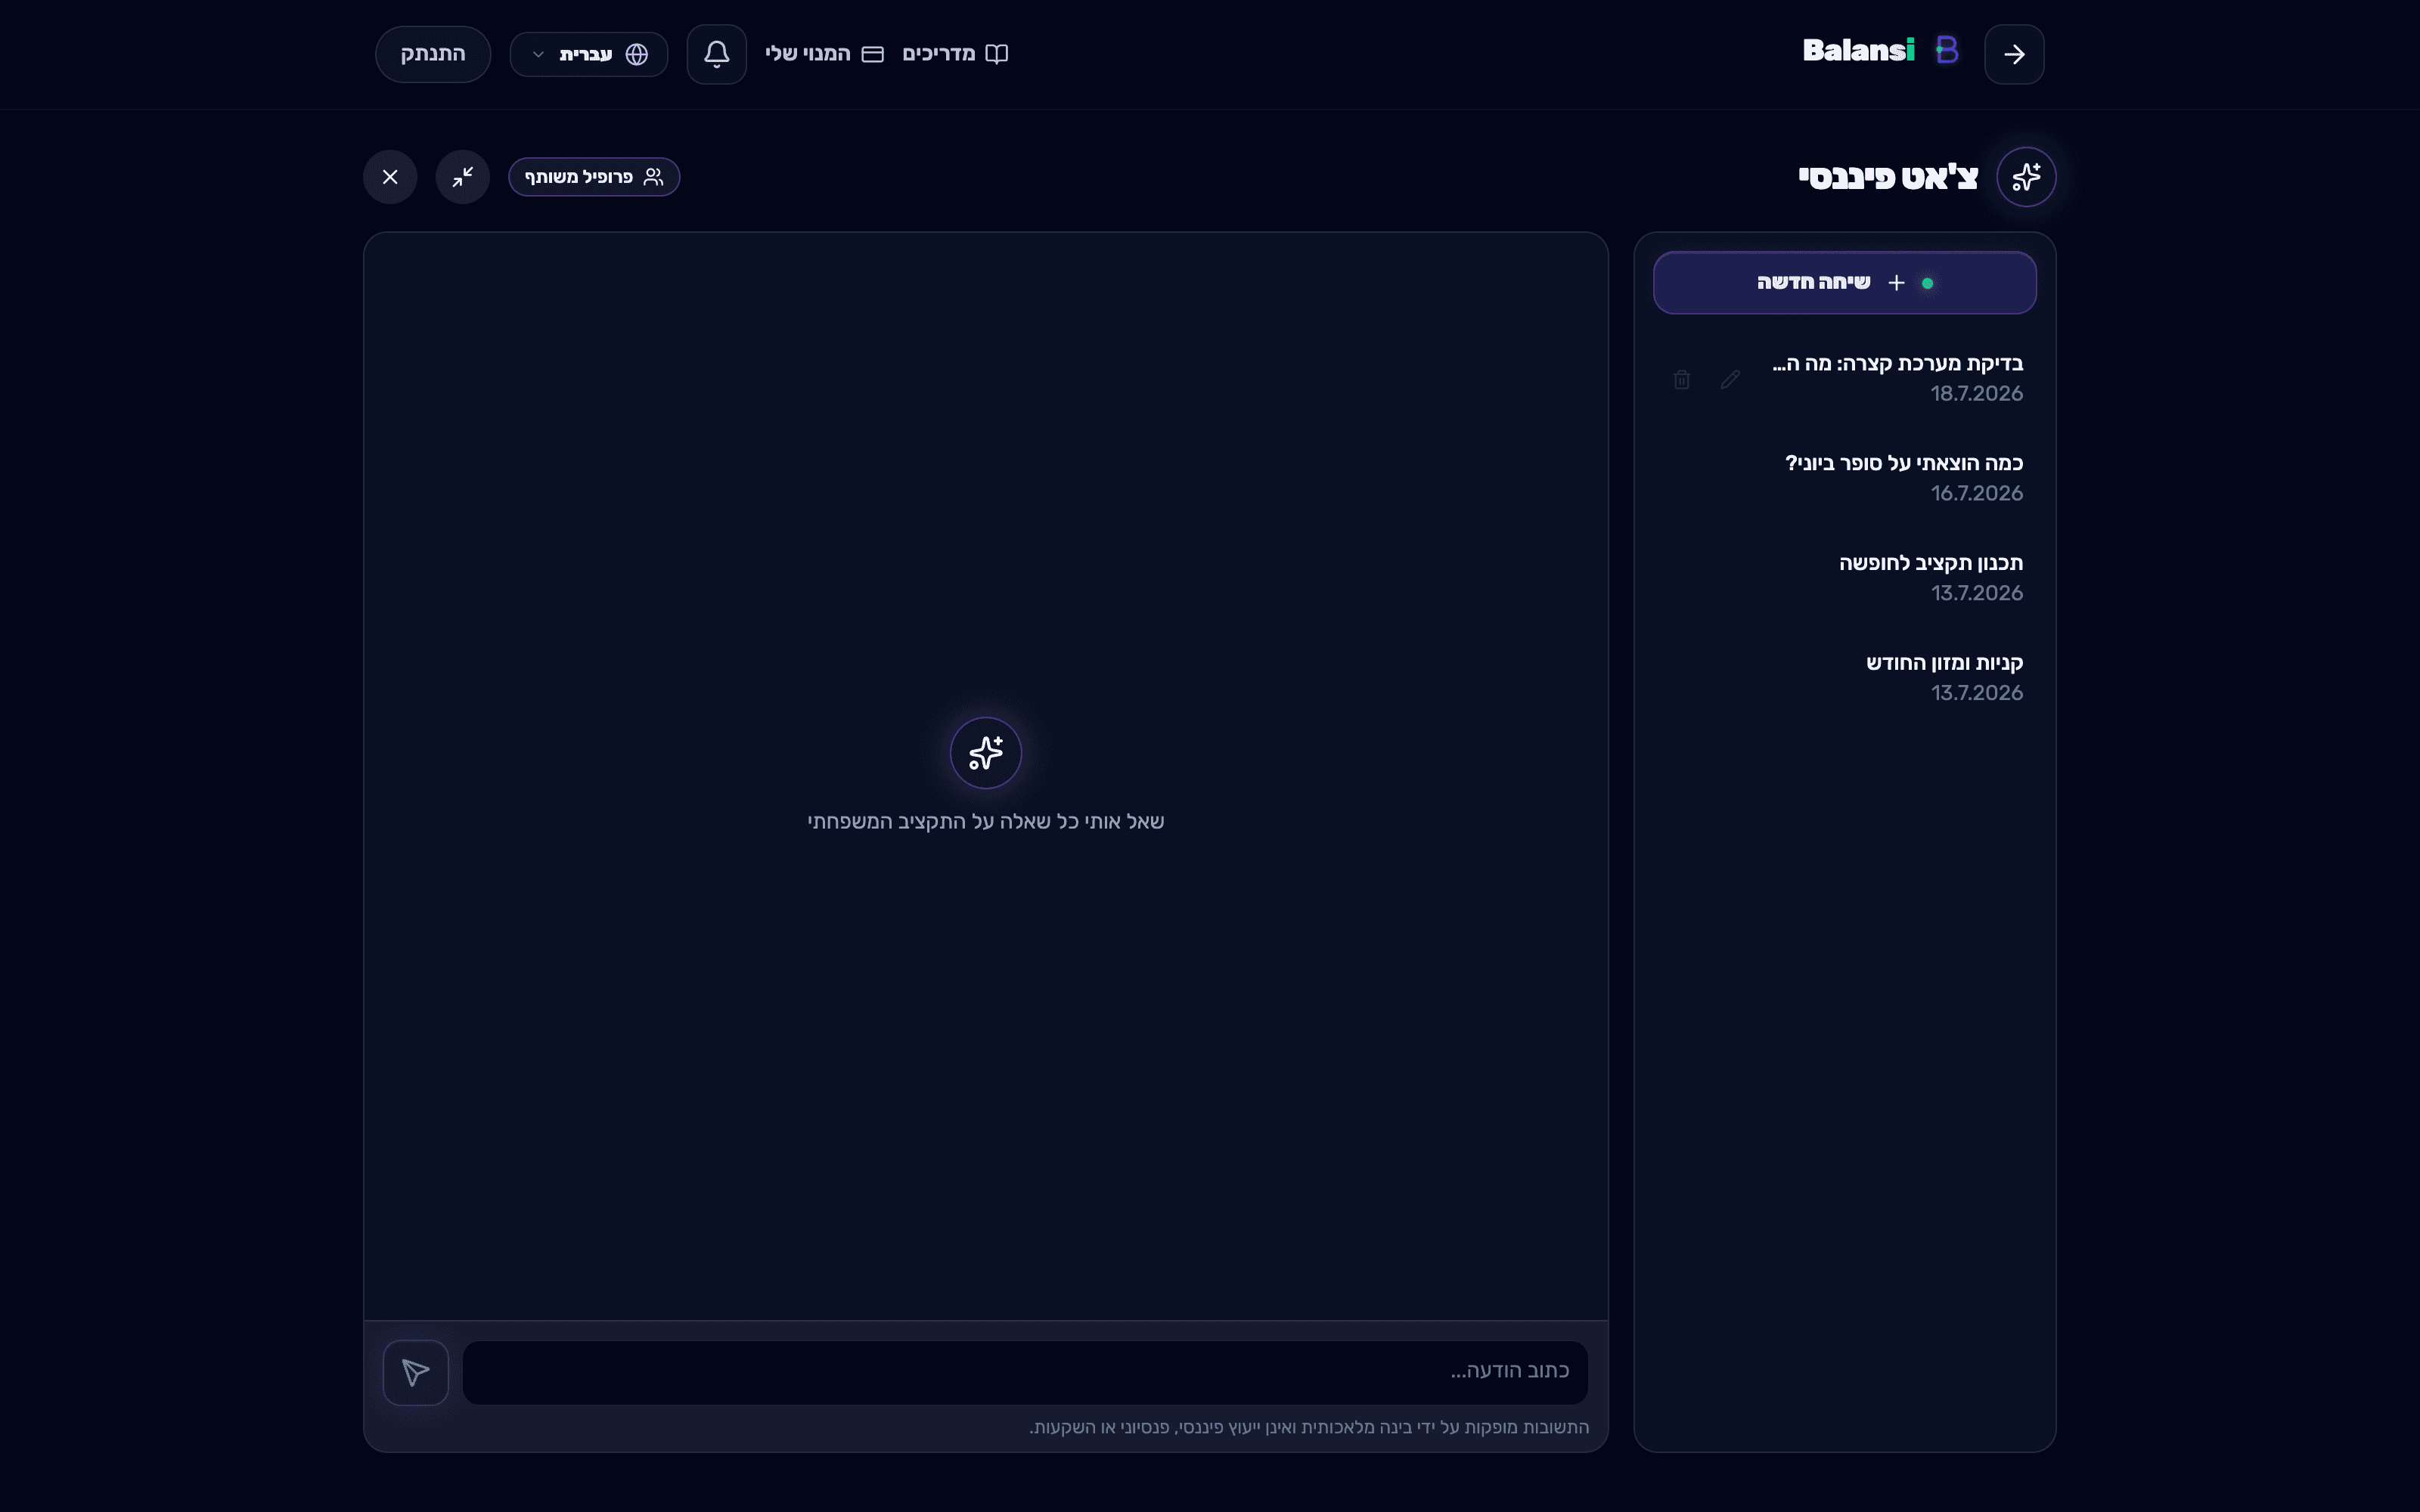Open conversation קניות ומזון החודש
The image size is (2420, 1512).
coord(1845,678)
